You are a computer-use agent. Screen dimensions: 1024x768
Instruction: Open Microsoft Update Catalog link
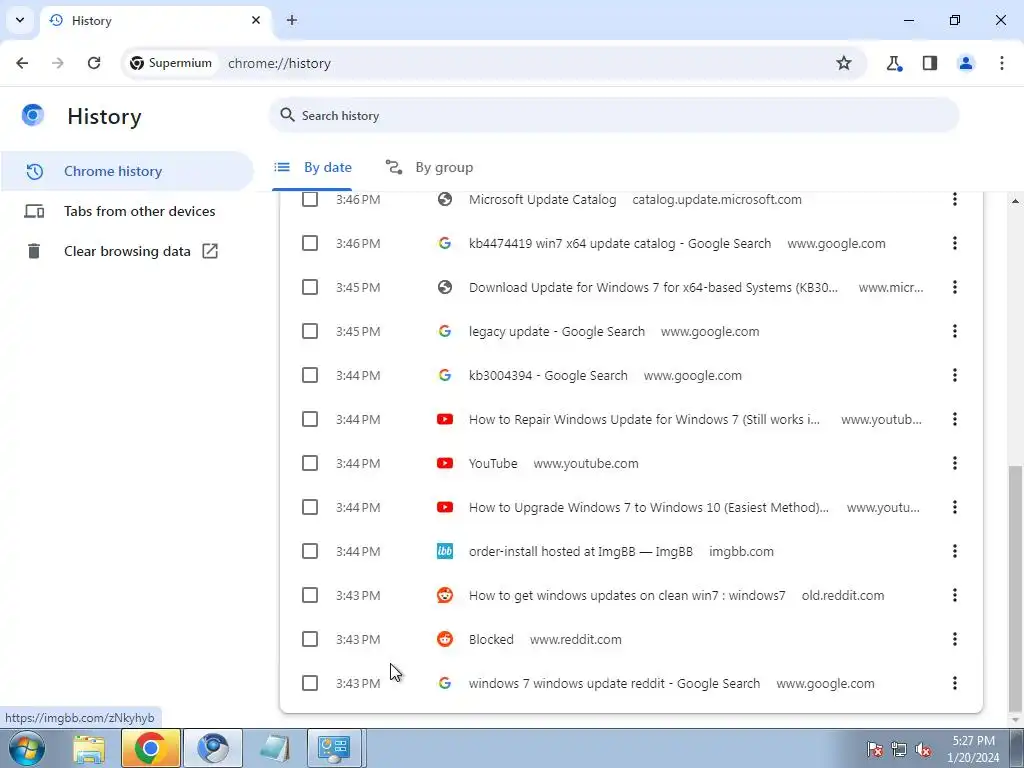[x=542, y=199]
